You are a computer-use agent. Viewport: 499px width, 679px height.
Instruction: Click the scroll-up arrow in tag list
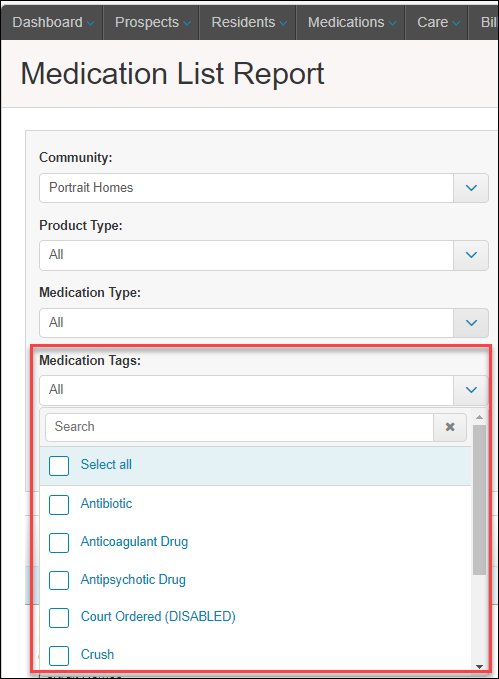click(x=479, y=417)
